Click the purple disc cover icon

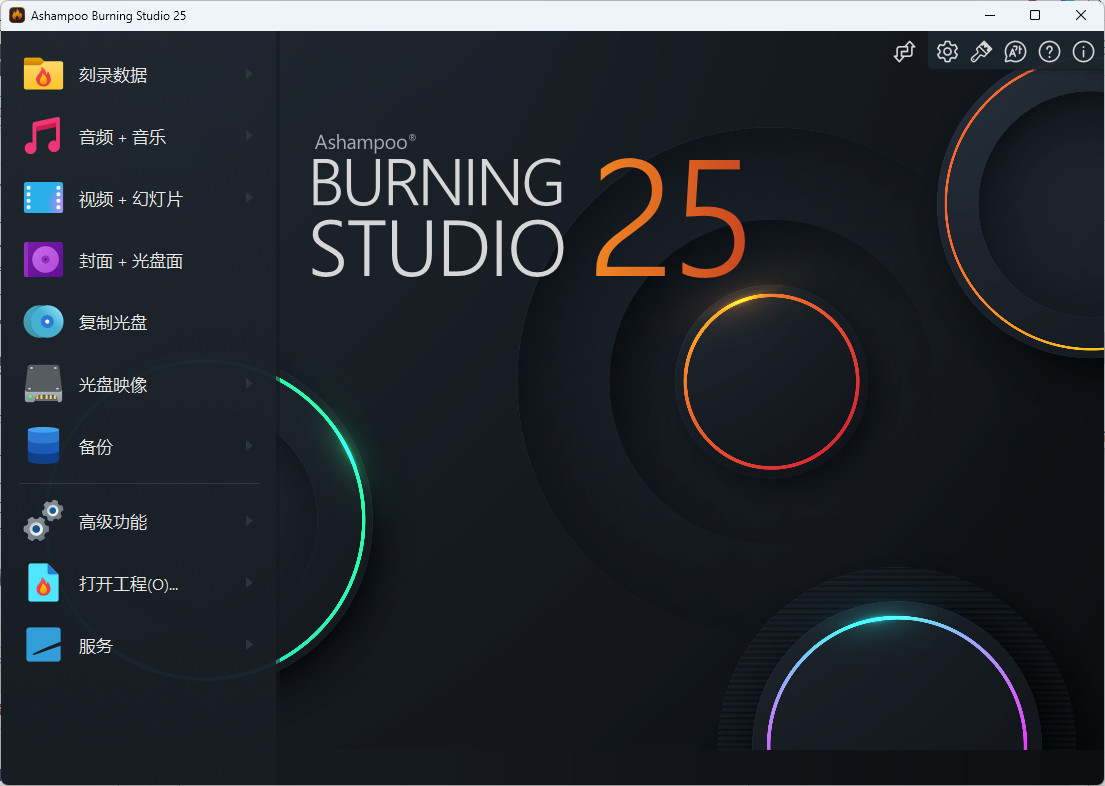pyautogui.click(x=43, y=260)
